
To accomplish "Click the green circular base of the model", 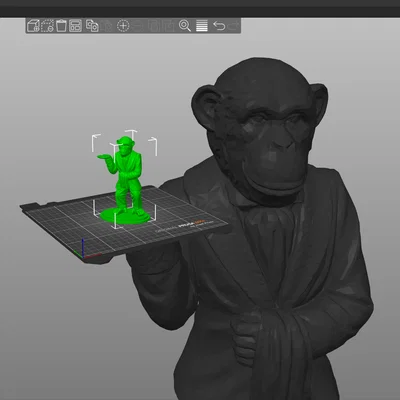I will click(x=125, y=217).
